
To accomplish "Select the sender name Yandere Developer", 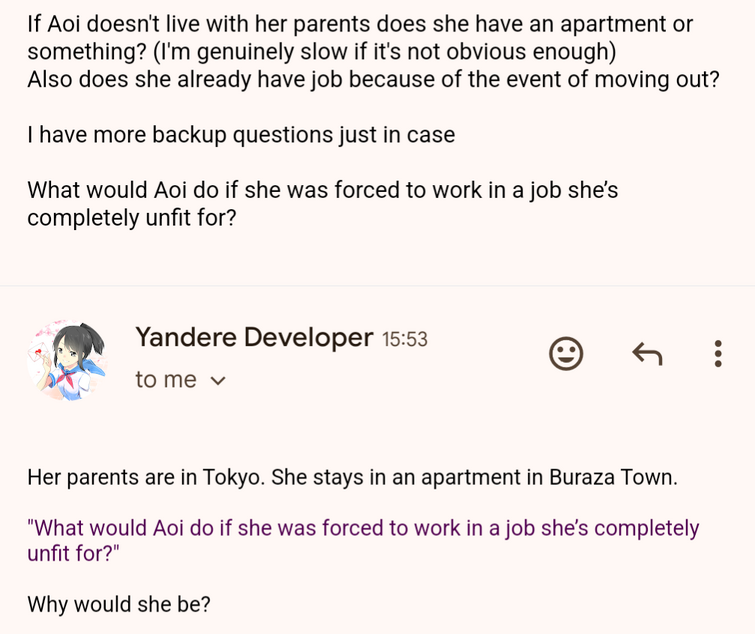I will (x=254, y=337).
